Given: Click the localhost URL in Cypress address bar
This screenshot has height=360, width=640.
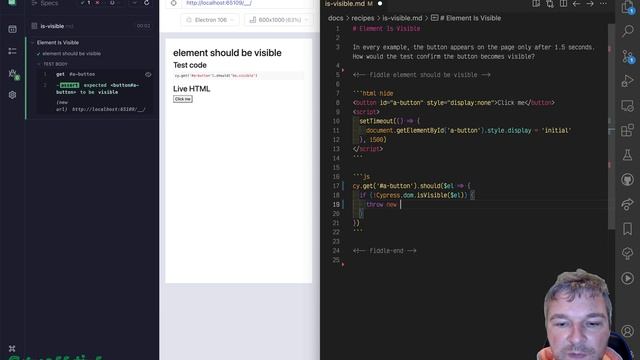Looking at the screenshot, I should (219, 3).
